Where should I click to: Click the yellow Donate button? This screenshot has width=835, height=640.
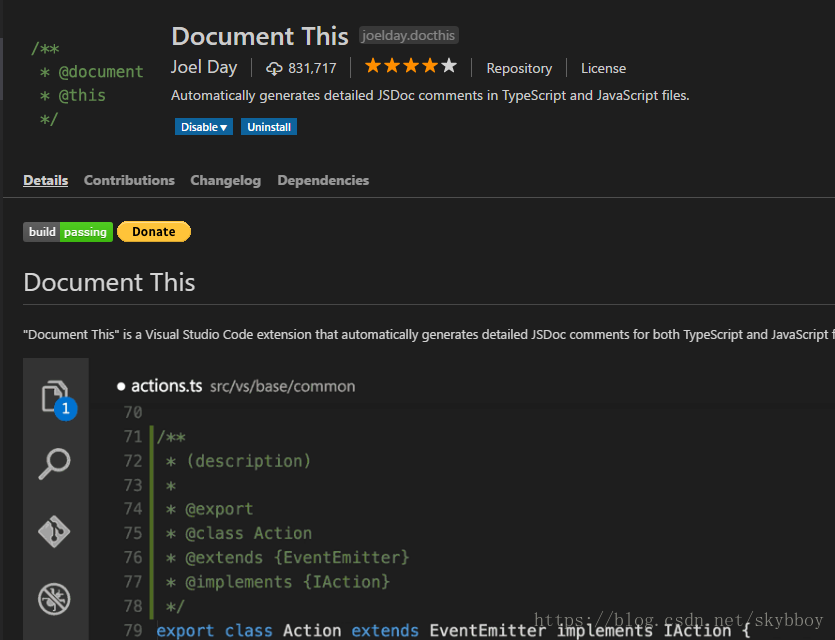click(154, 232)
